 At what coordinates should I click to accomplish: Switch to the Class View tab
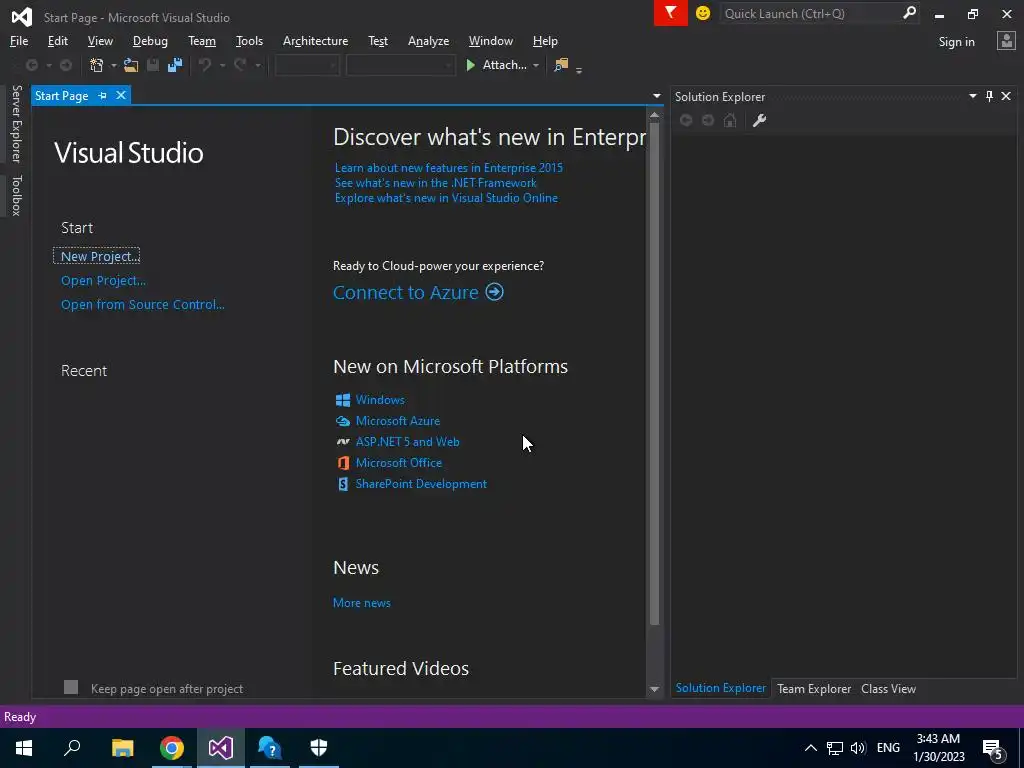coord(888,688)
